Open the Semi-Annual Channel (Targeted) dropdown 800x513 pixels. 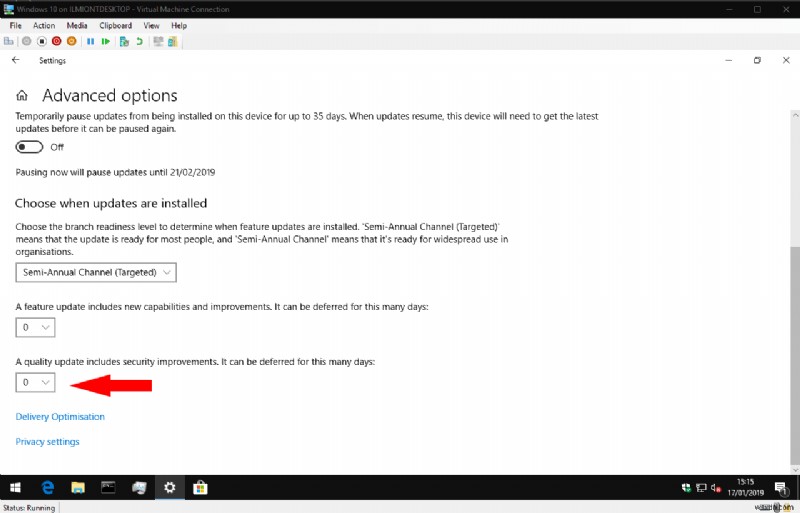pyautogui.click(x=96, y=272)
